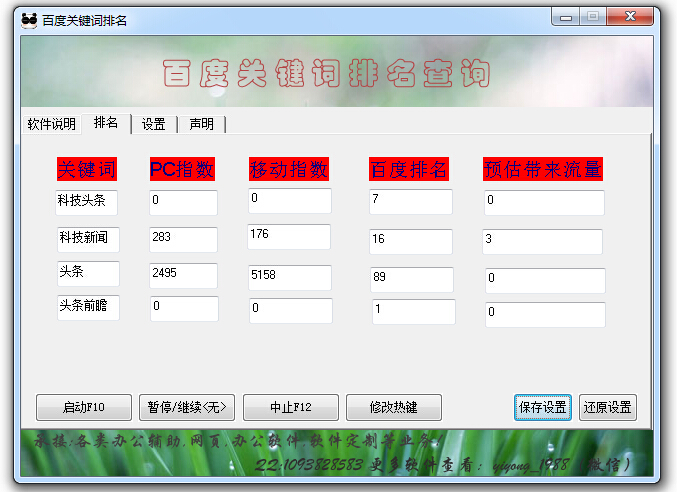Select the 排名 tab
This screenshot has height=492, width=677.
[106, 123]
